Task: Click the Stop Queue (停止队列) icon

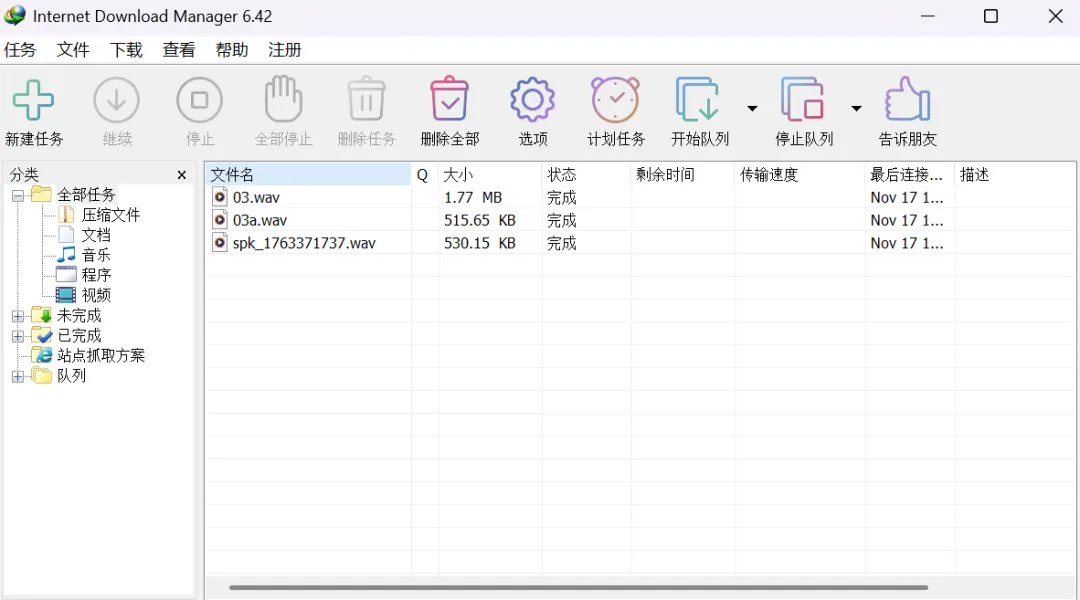Action: pyautogui.click(x=802, y=100)
